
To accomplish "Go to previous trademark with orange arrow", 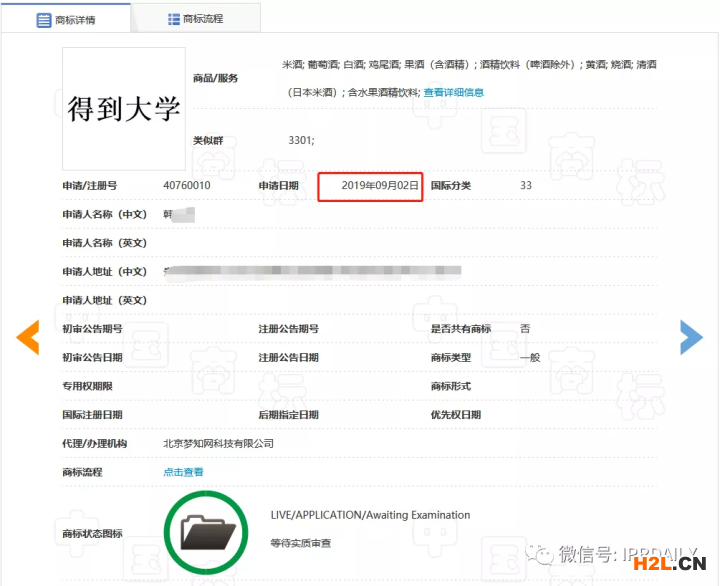I will (x=27, y=337).
